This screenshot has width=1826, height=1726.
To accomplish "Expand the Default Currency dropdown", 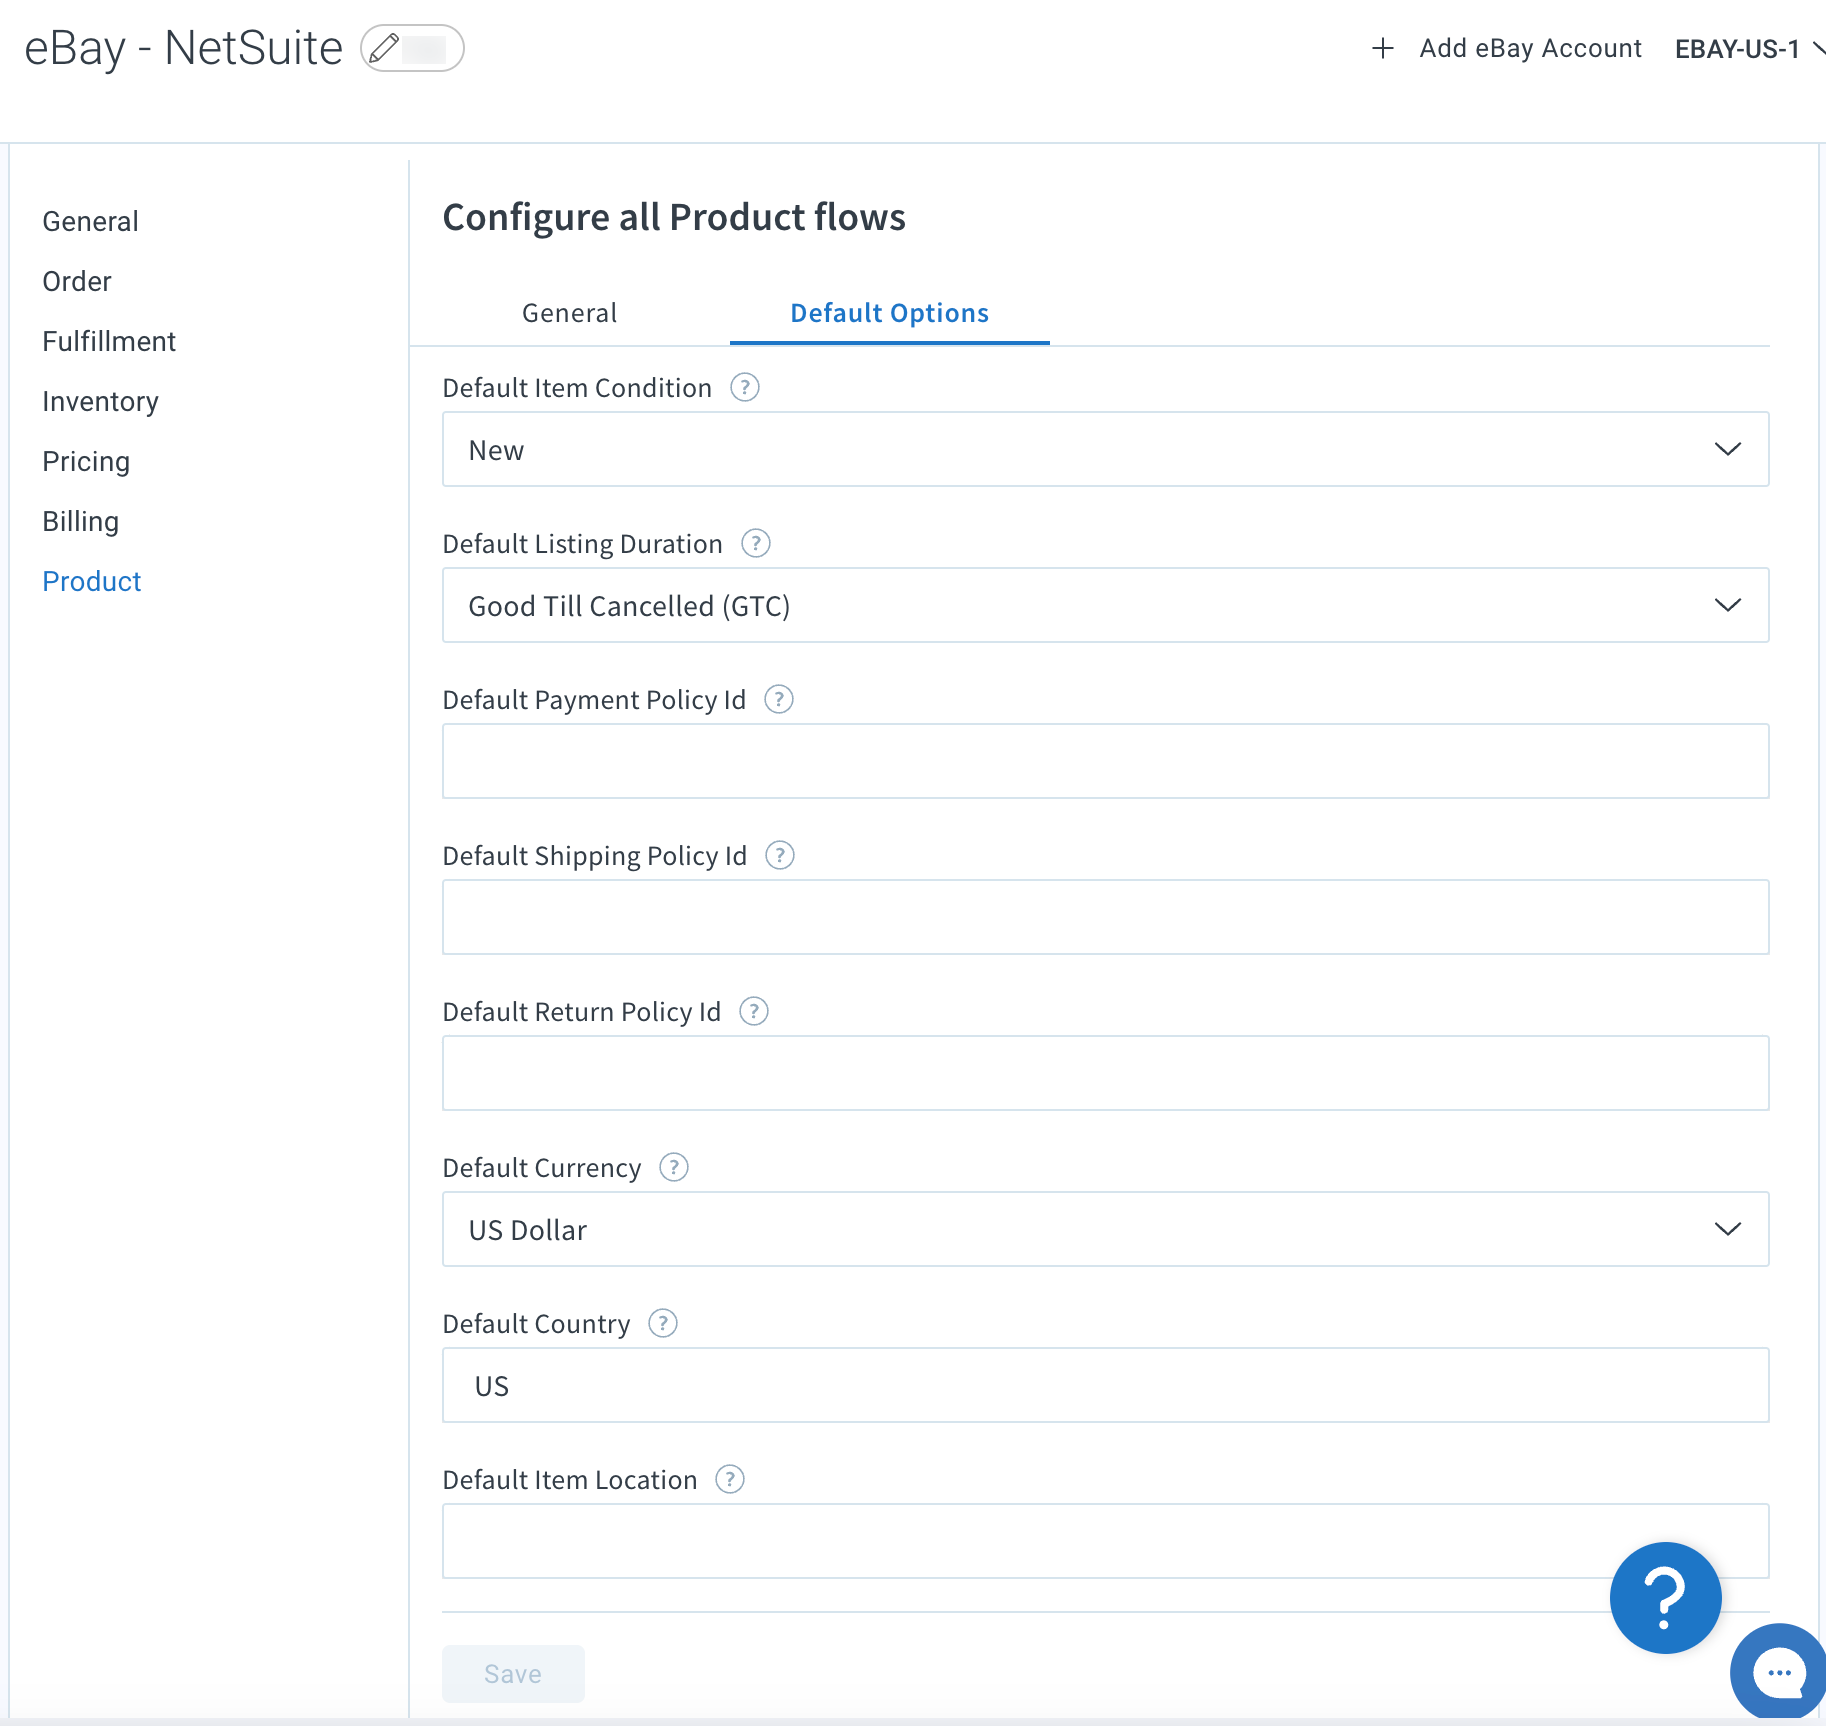I will pyautogui.click(x=1105, y=1229).
